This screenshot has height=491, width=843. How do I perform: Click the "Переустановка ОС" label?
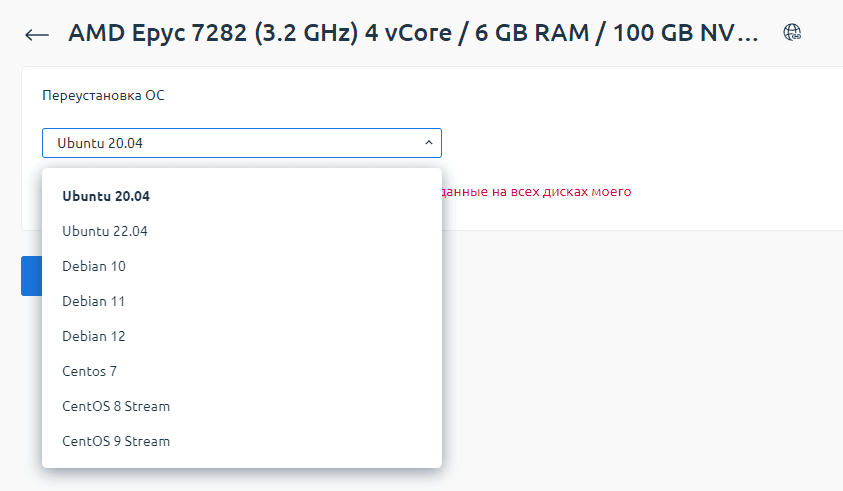[x=103, y=96]
